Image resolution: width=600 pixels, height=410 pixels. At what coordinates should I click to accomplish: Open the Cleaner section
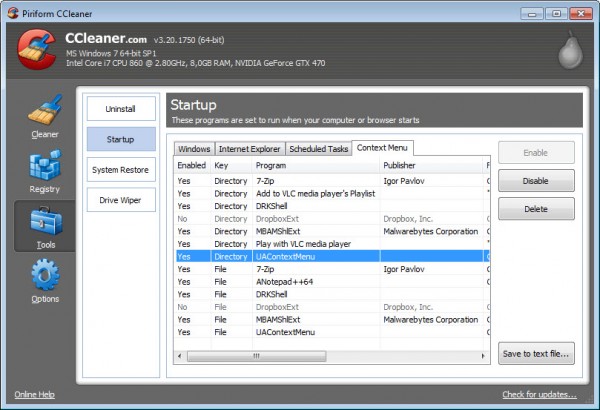click(x=45, y=117)
